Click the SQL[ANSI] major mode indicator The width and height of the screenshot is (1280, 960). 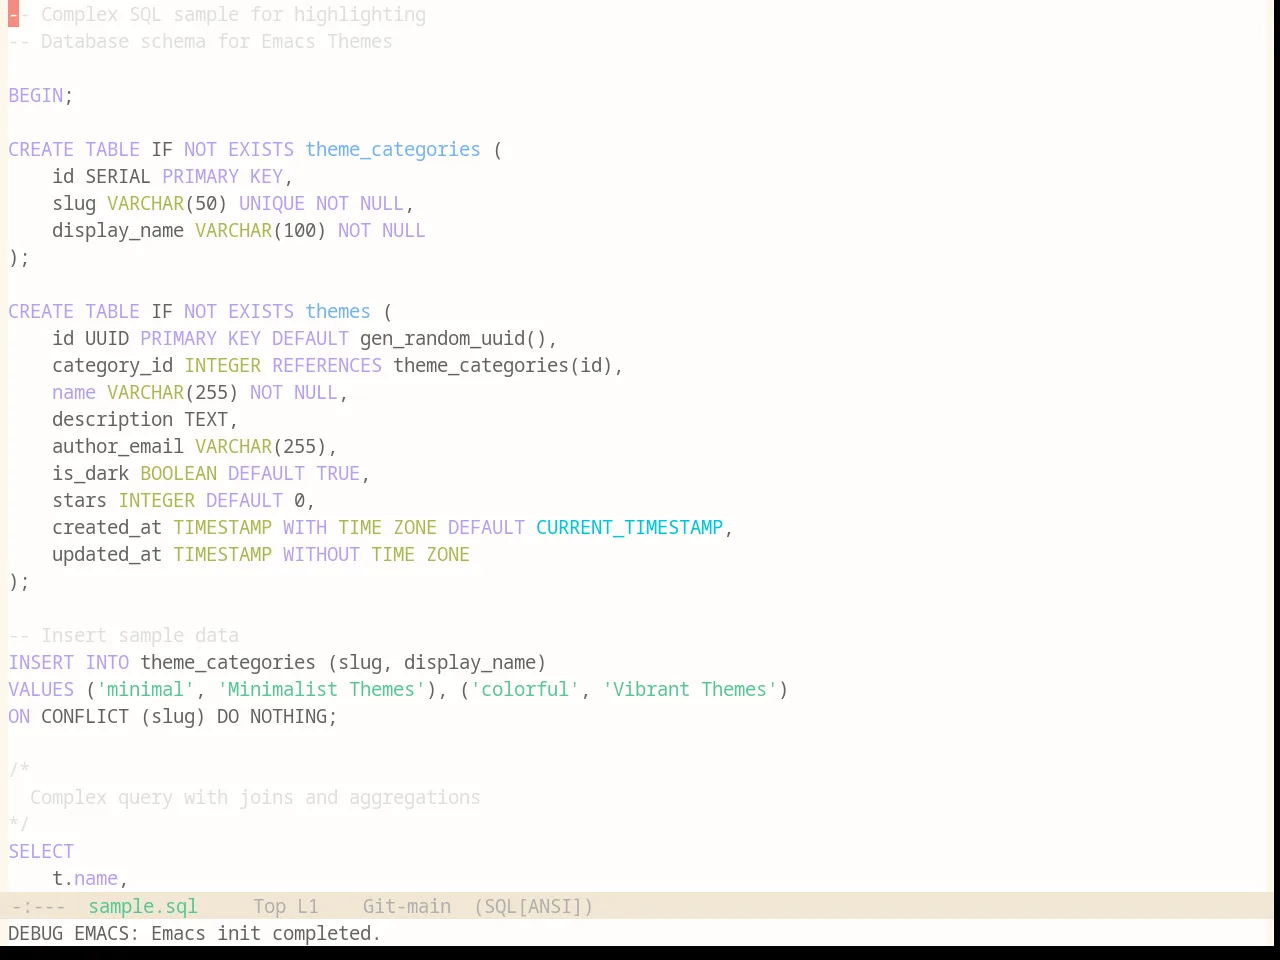(534, 906)
